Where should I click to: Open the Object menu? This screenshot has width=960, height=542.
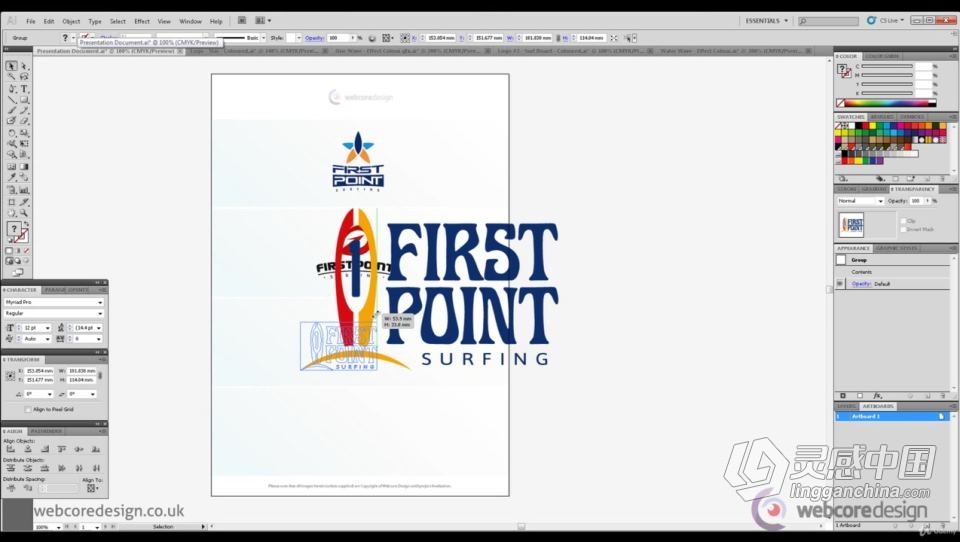(71, 21)
